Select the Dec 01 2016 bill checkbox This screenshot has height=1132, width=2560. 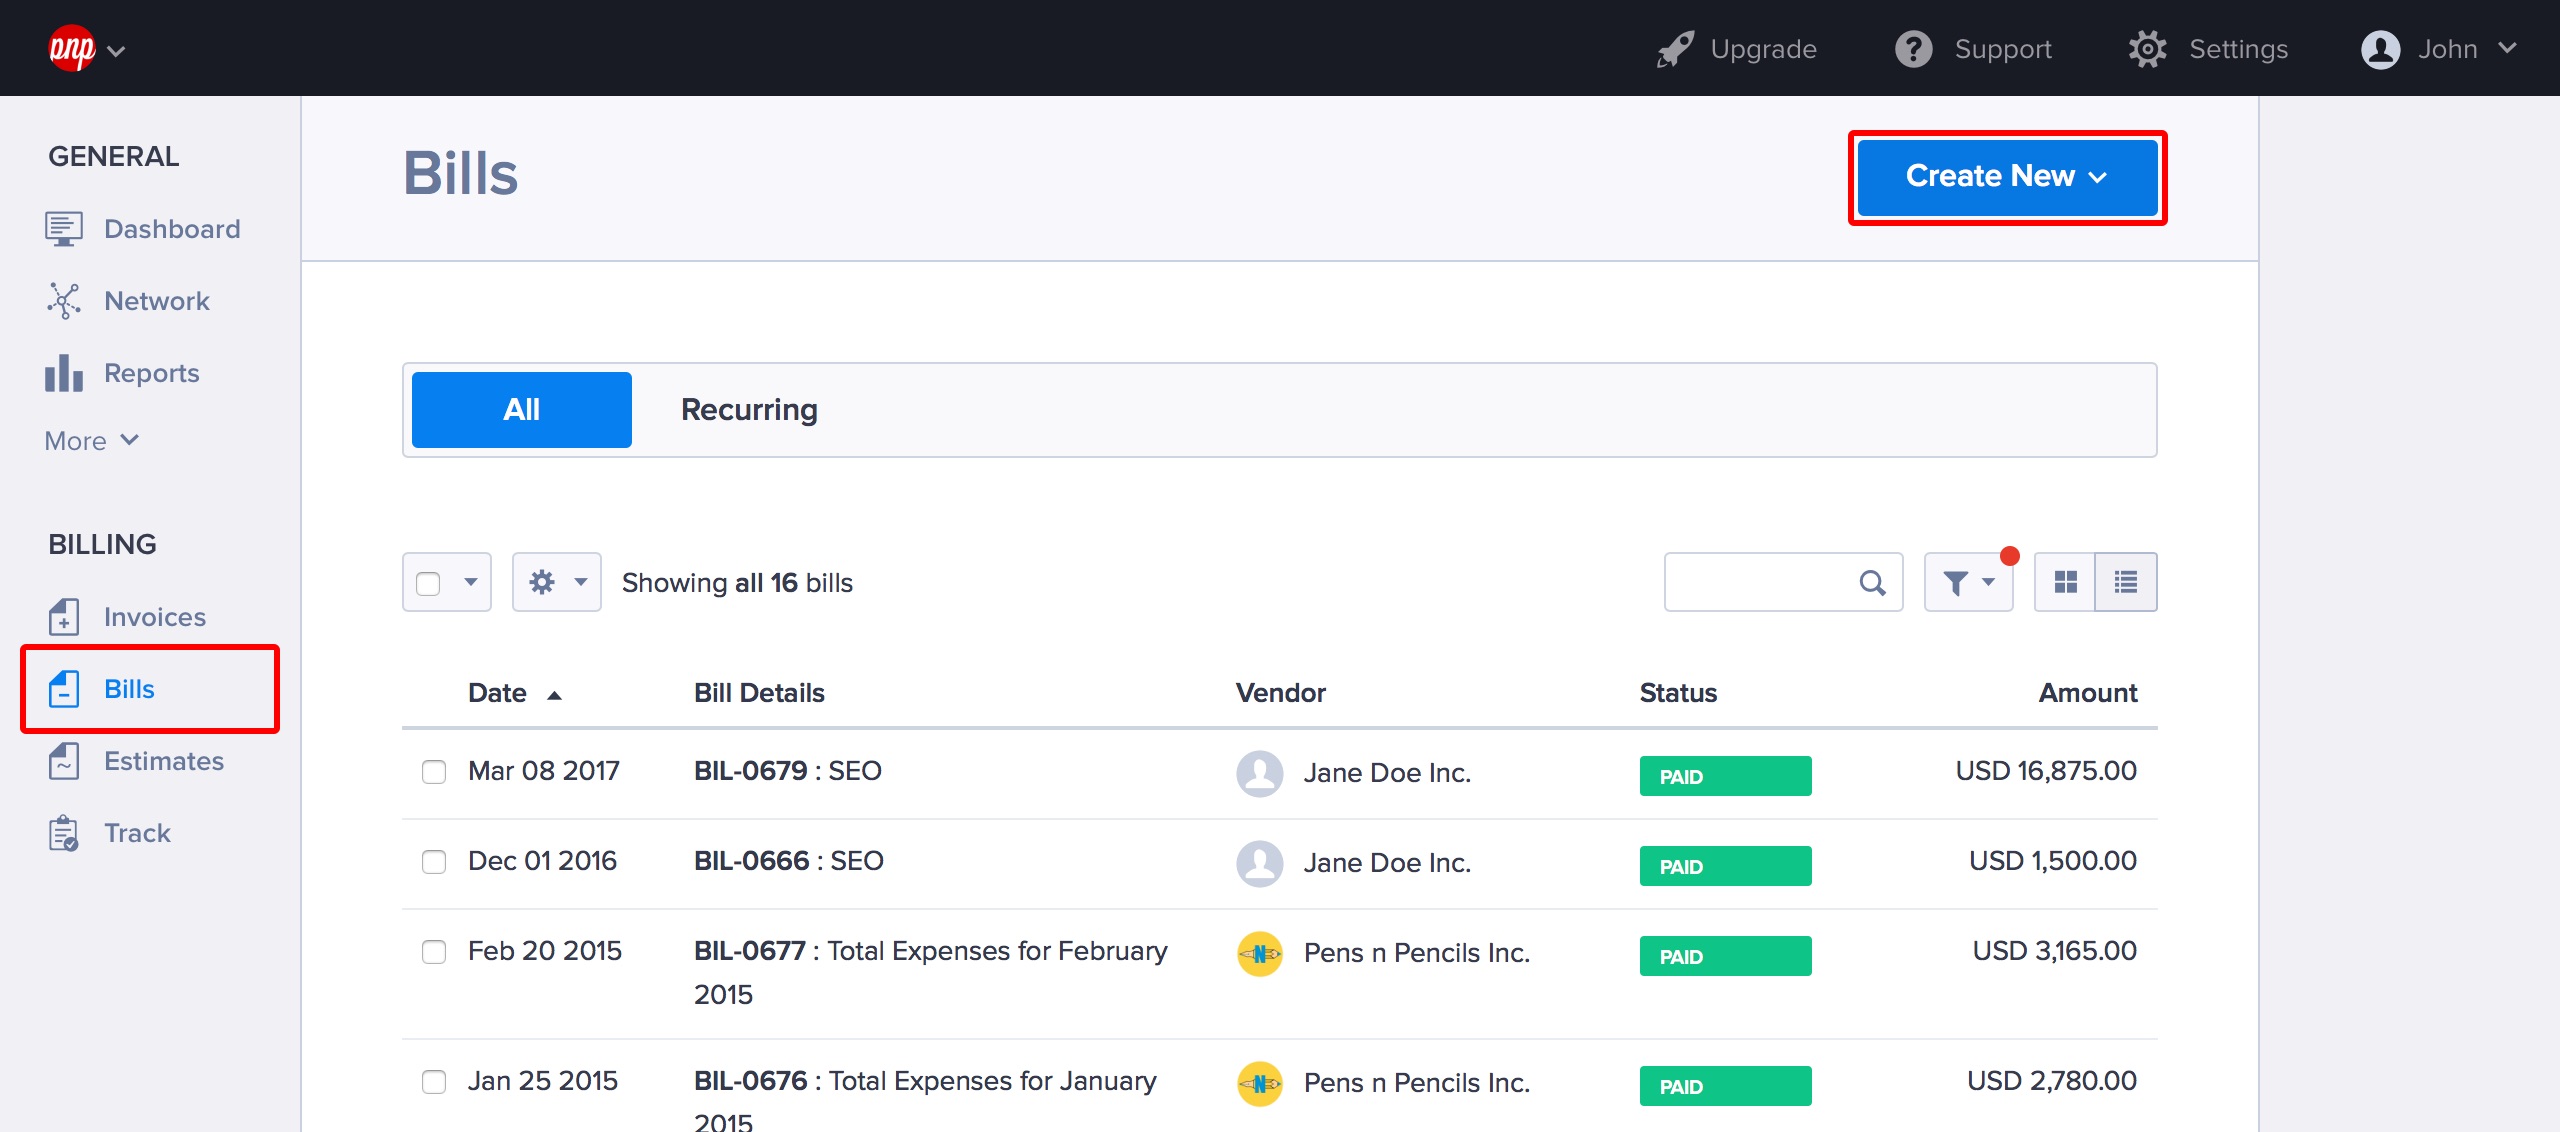click(x=434, y=862)
